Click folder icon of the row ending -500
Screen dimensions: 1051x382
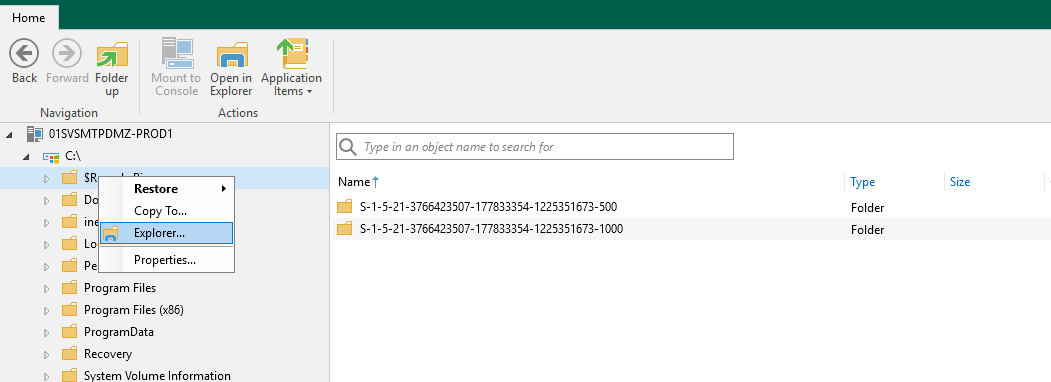click(345, 206)
